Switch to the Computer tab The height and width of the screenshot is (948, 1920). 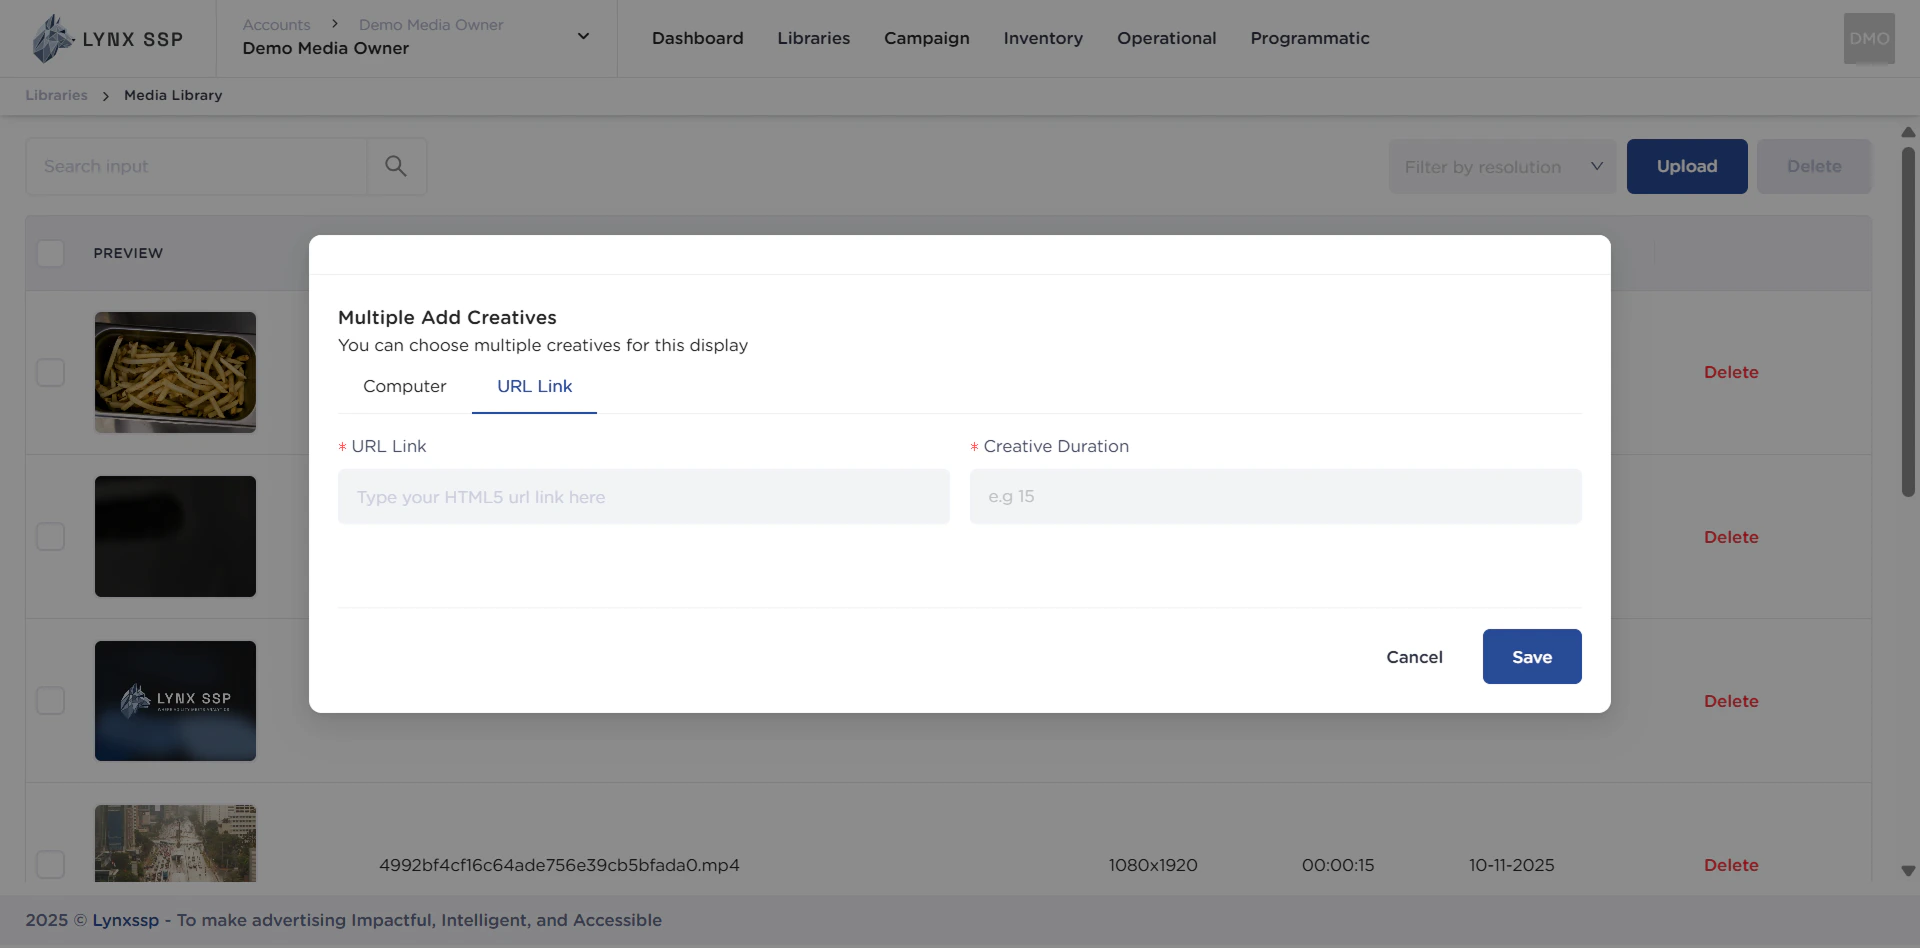tap(405, 386)
